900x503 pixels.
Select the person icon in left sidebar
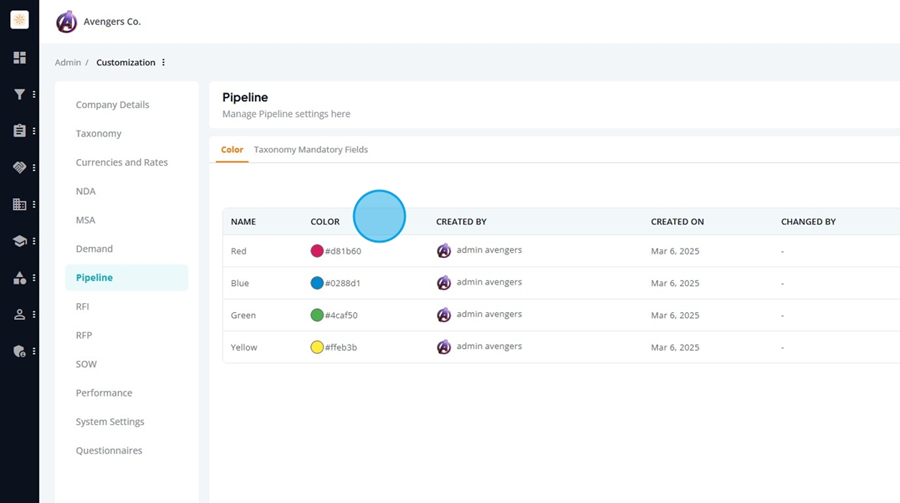click(20, 315)
